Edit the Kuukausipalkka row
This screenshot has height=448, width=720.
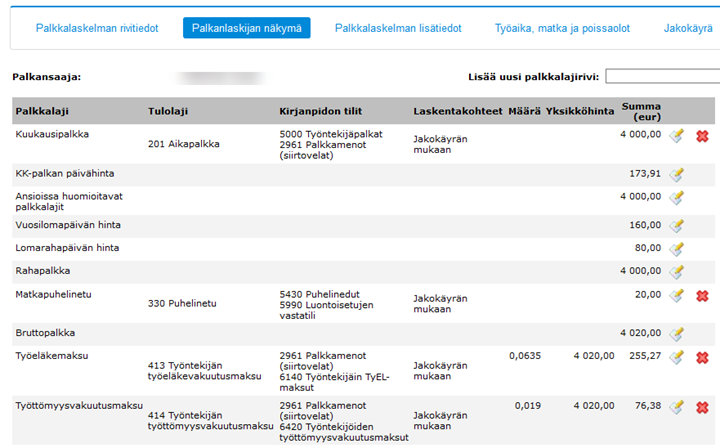(677, 136)
